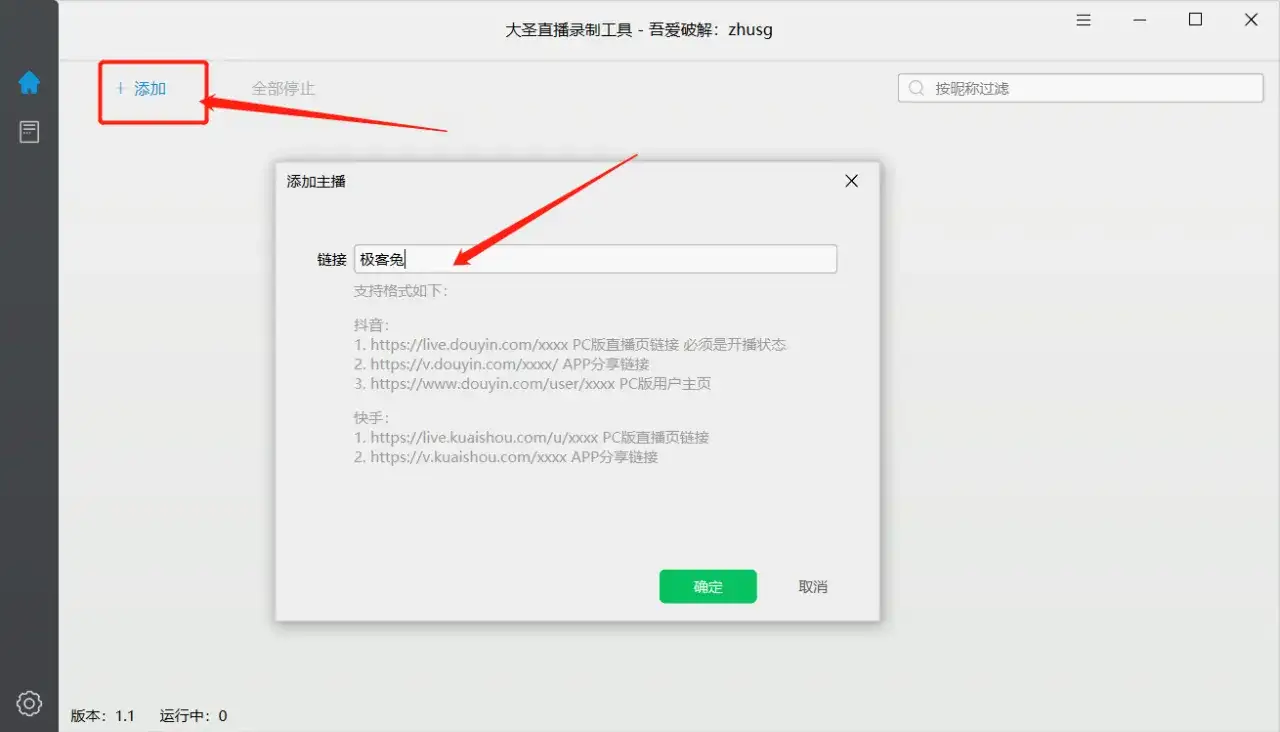The image size is (1280, 732).
Task: Click the search magnifier icon
Action: tap(916, 88)
